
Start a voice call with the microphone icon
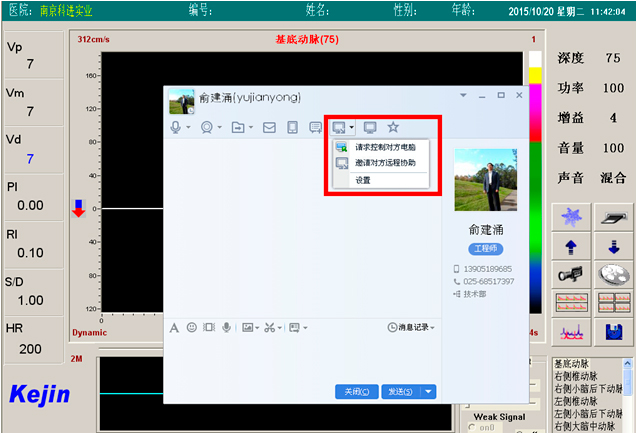176,127
